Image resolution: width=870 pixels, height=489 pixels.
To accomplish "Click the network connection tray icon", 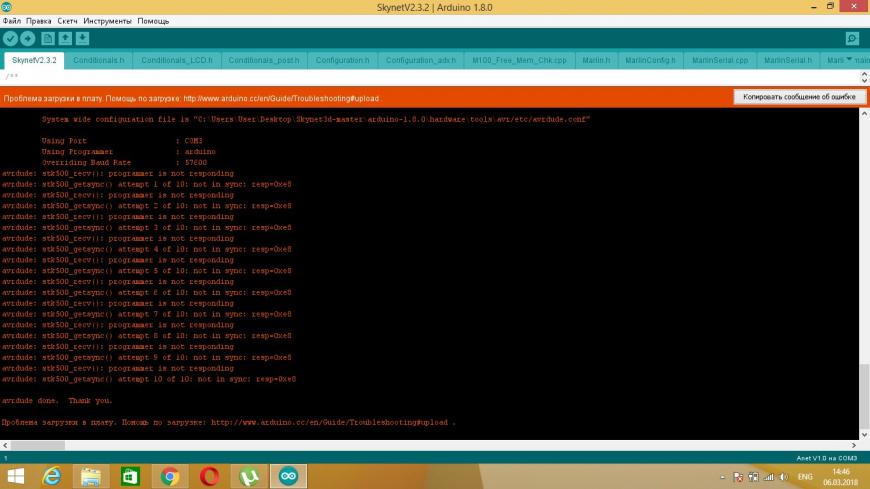I will [x=753, y=477].
